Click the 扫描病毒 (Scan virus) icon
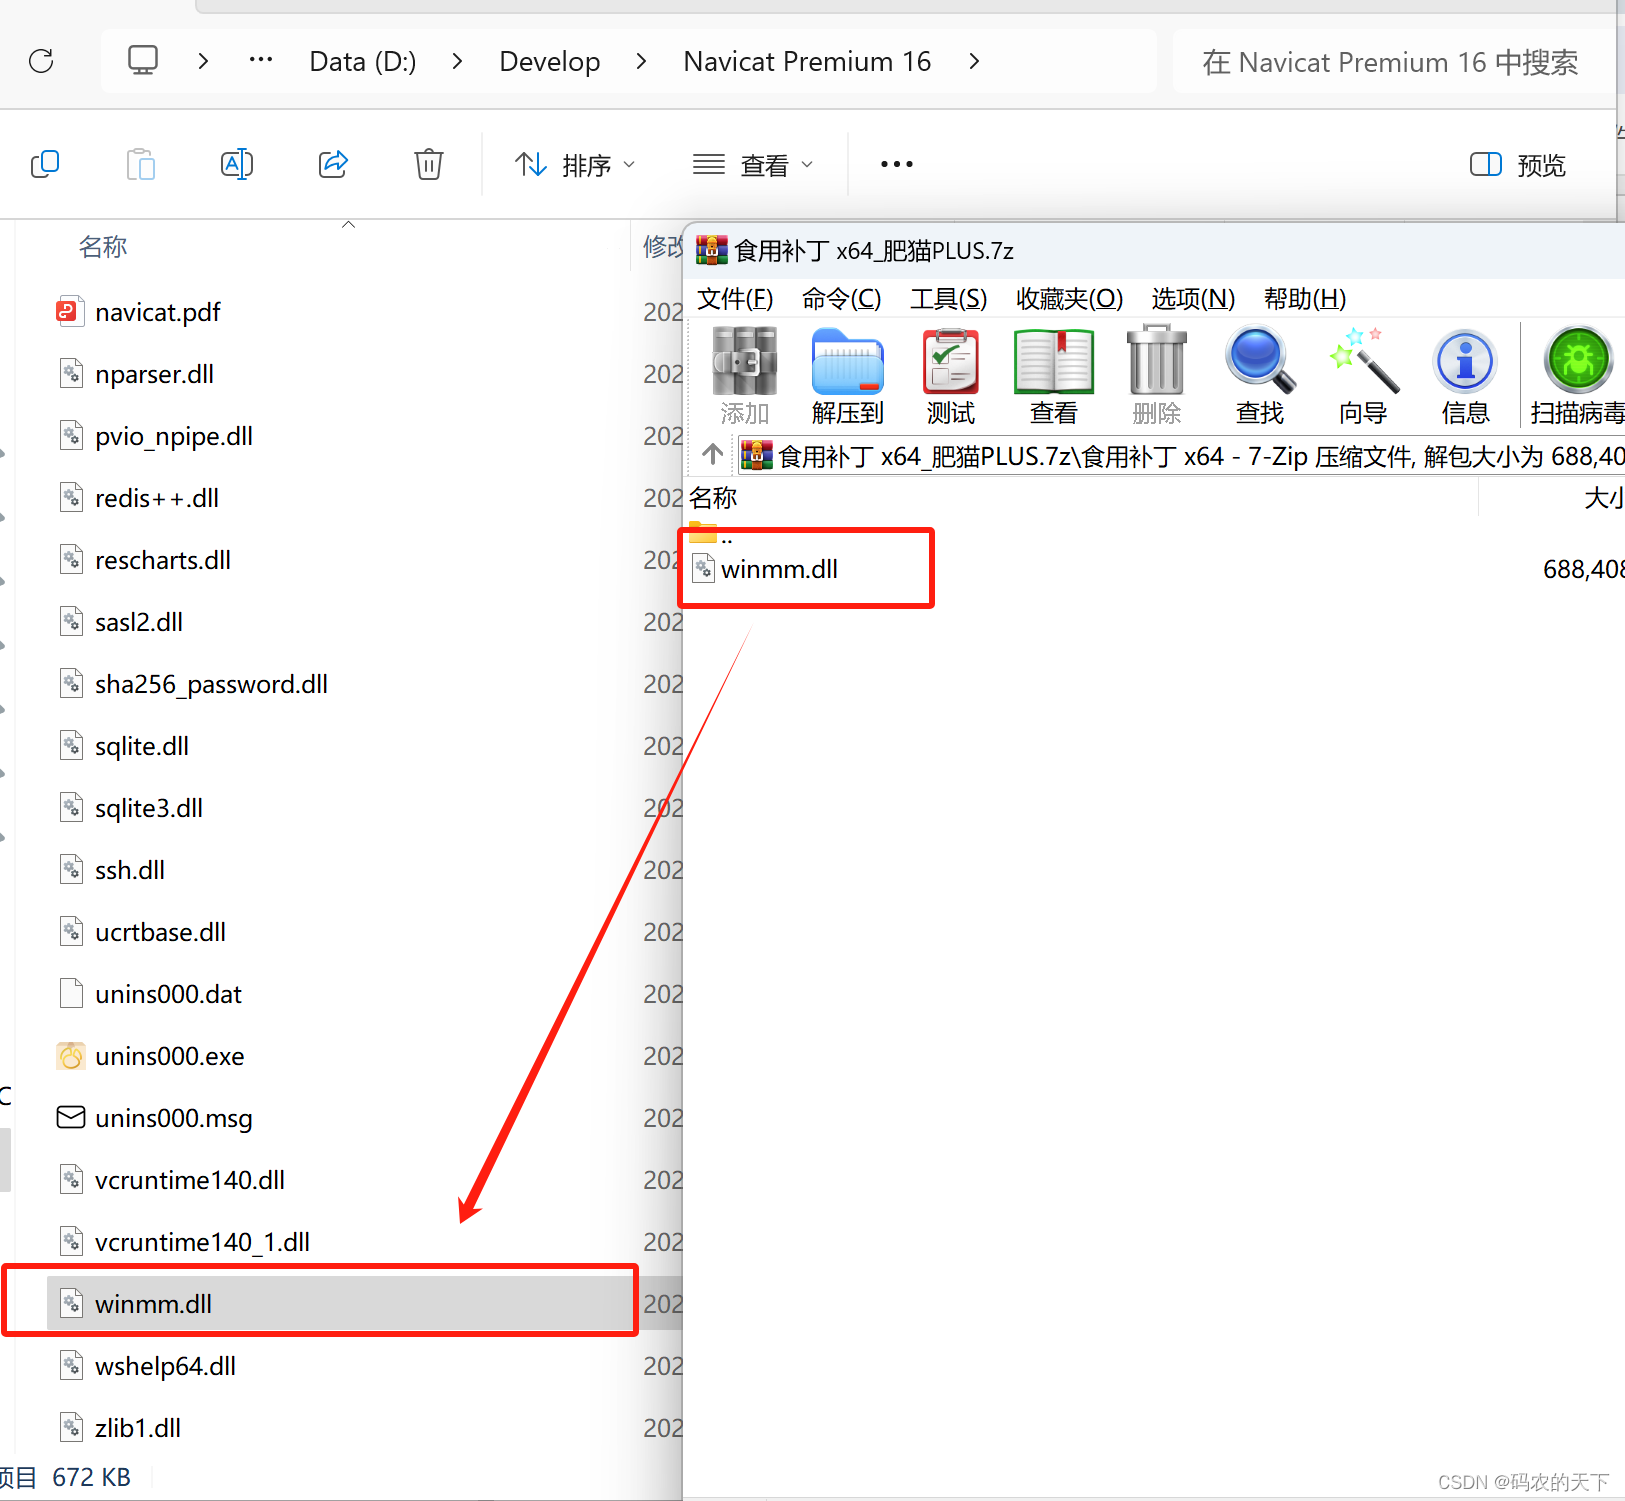 point(1578,375)
